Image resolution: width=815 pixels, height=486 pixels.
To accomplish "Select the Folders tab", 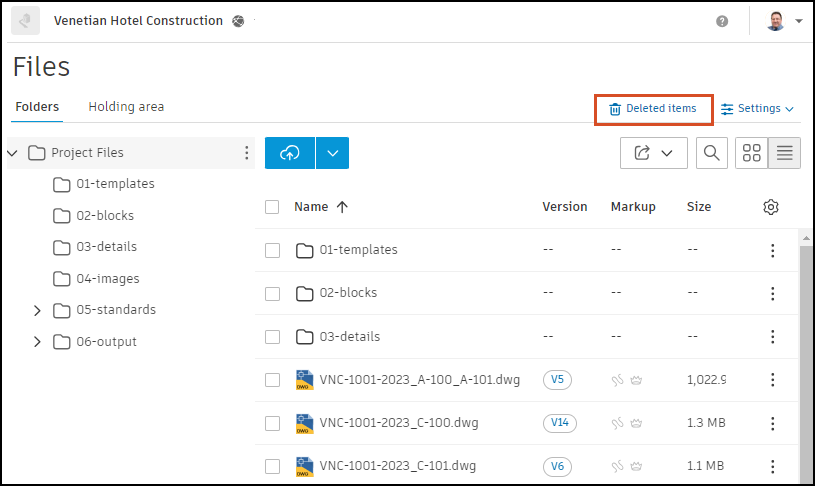I will coord(37,107).
